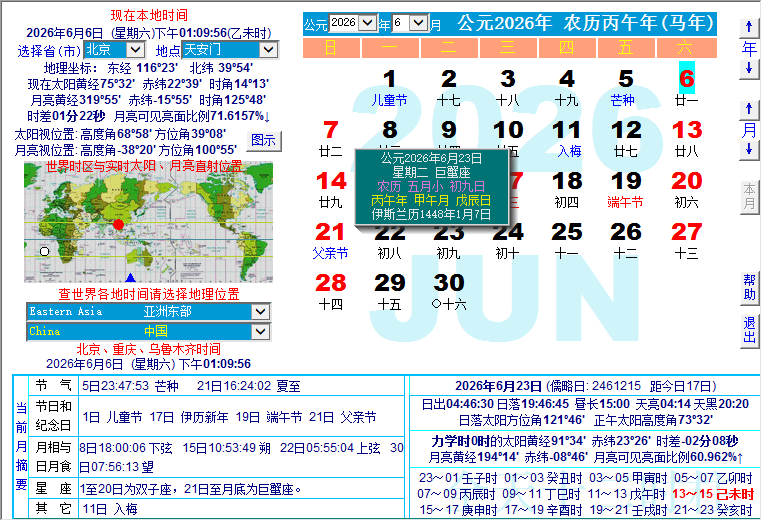Click the moon circle marker on world map

[x=45, y=252]
